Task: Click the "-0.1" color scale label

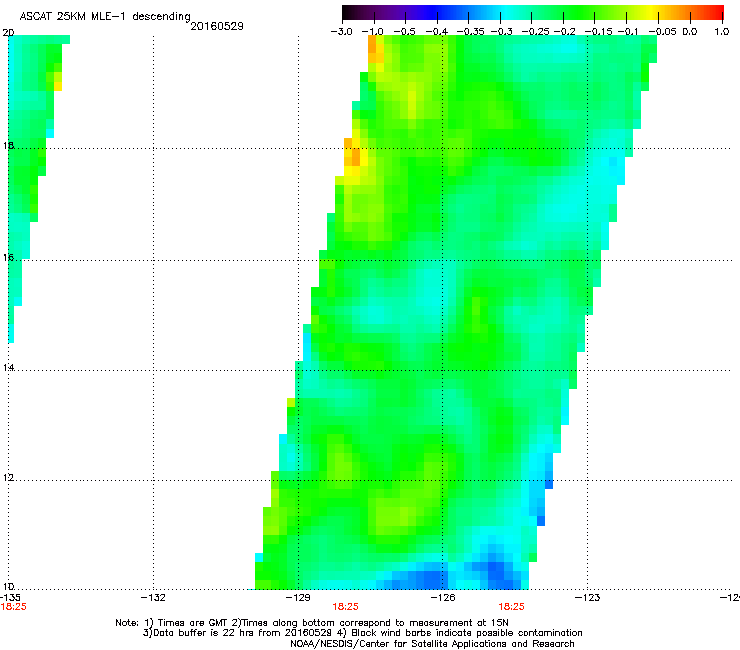Action: click(629, 32)
